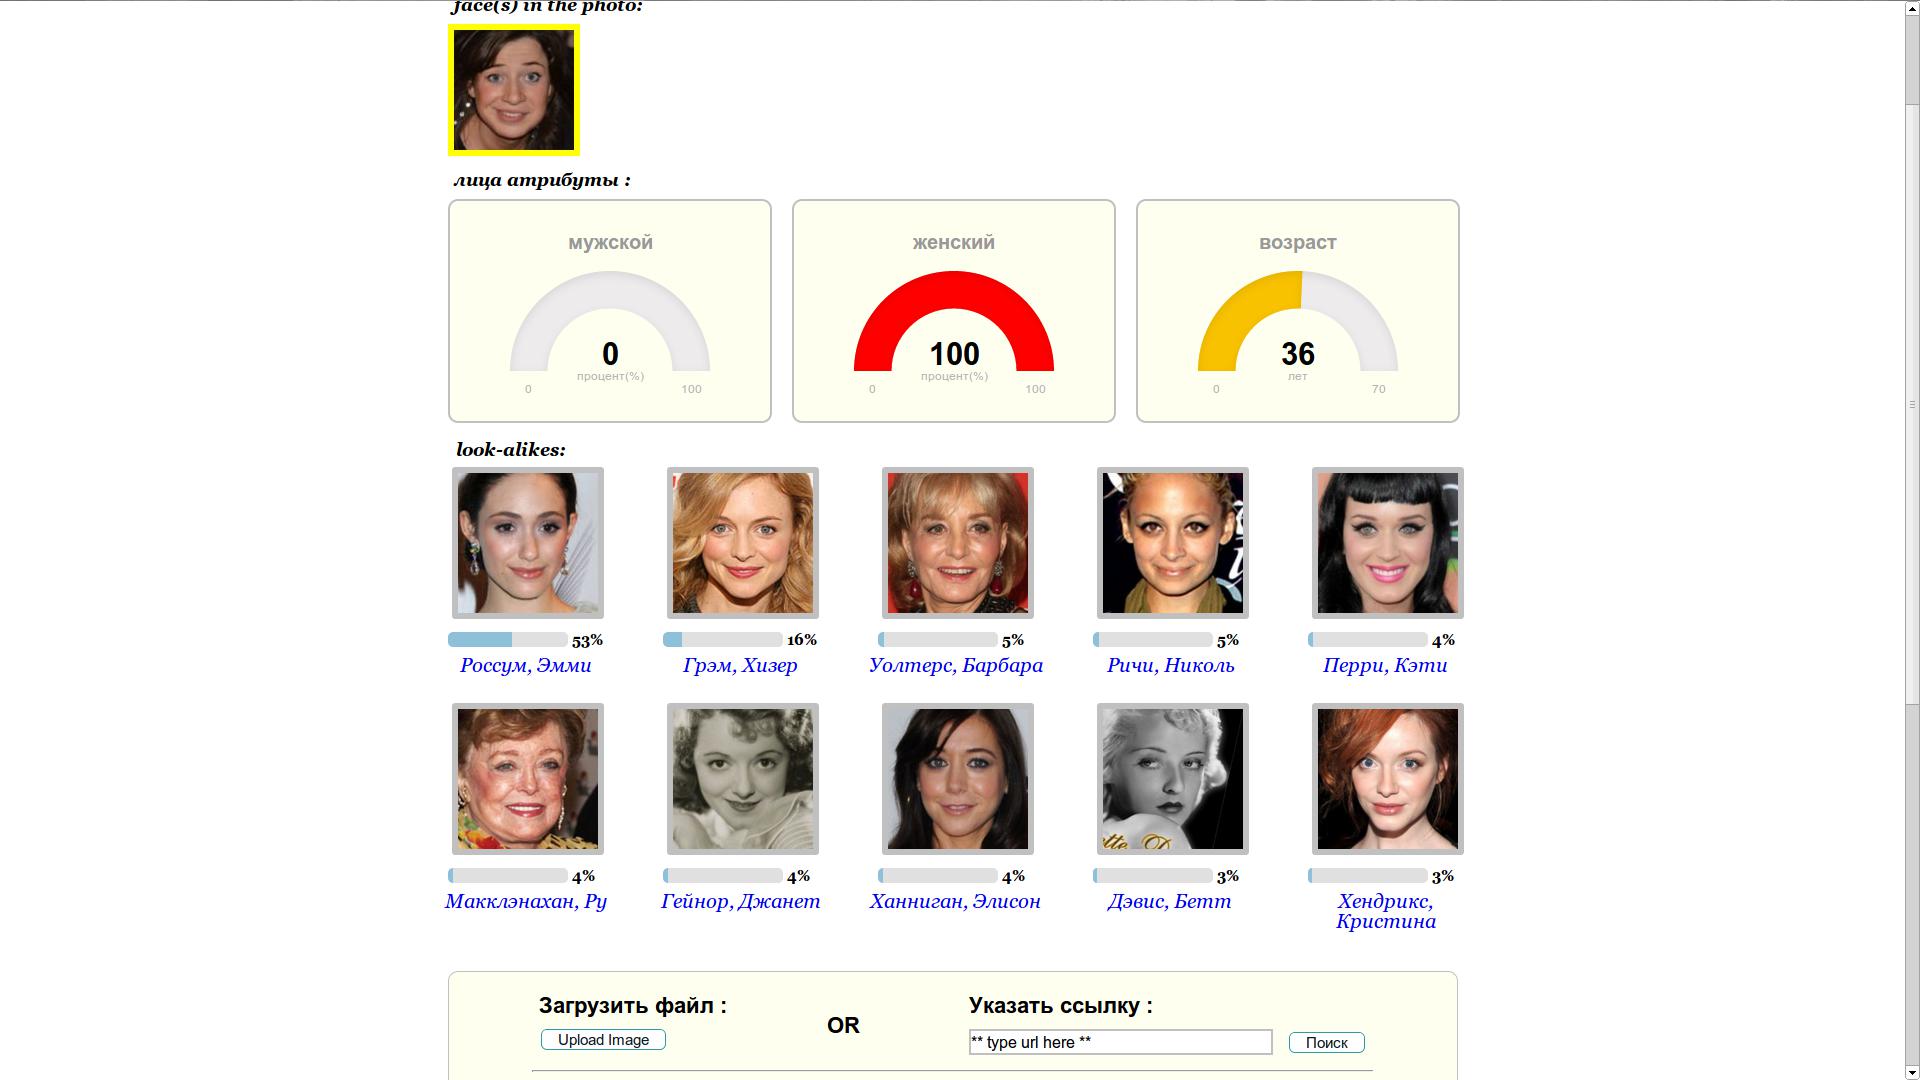The image size is (1920, 1080).
Task: Open the Ричи, Николь look-alike photo
Action: click(1172, 543)
